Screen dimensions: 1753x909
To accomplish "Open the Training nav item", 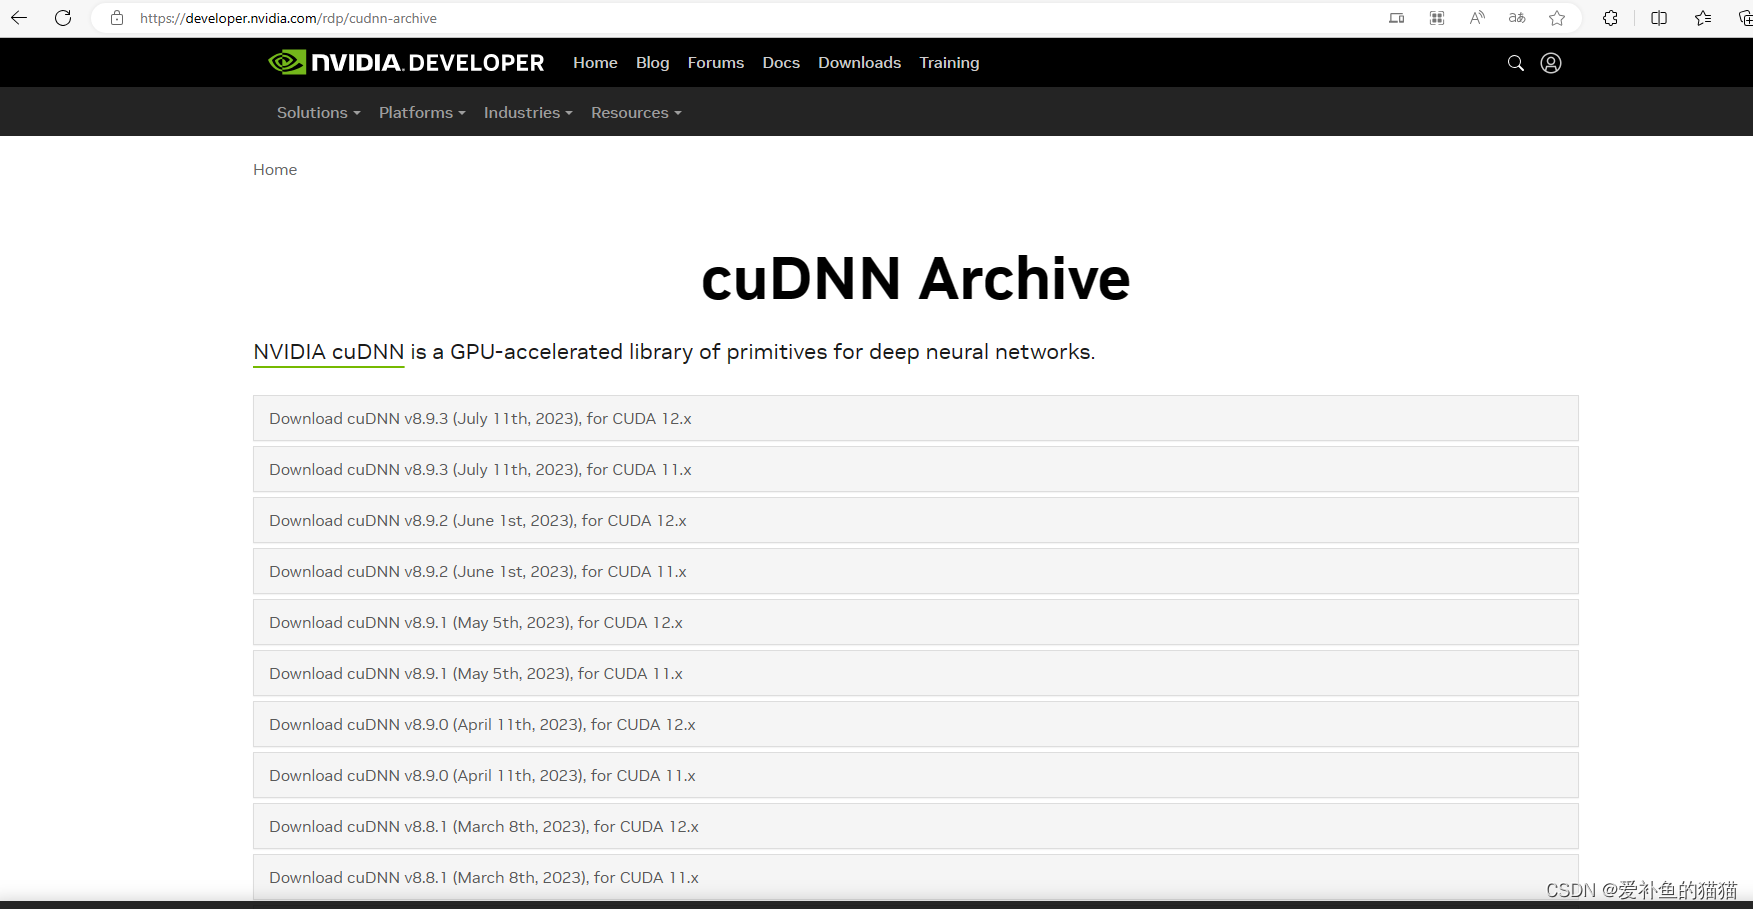I will pyautogui.click(x=949, y=62).
